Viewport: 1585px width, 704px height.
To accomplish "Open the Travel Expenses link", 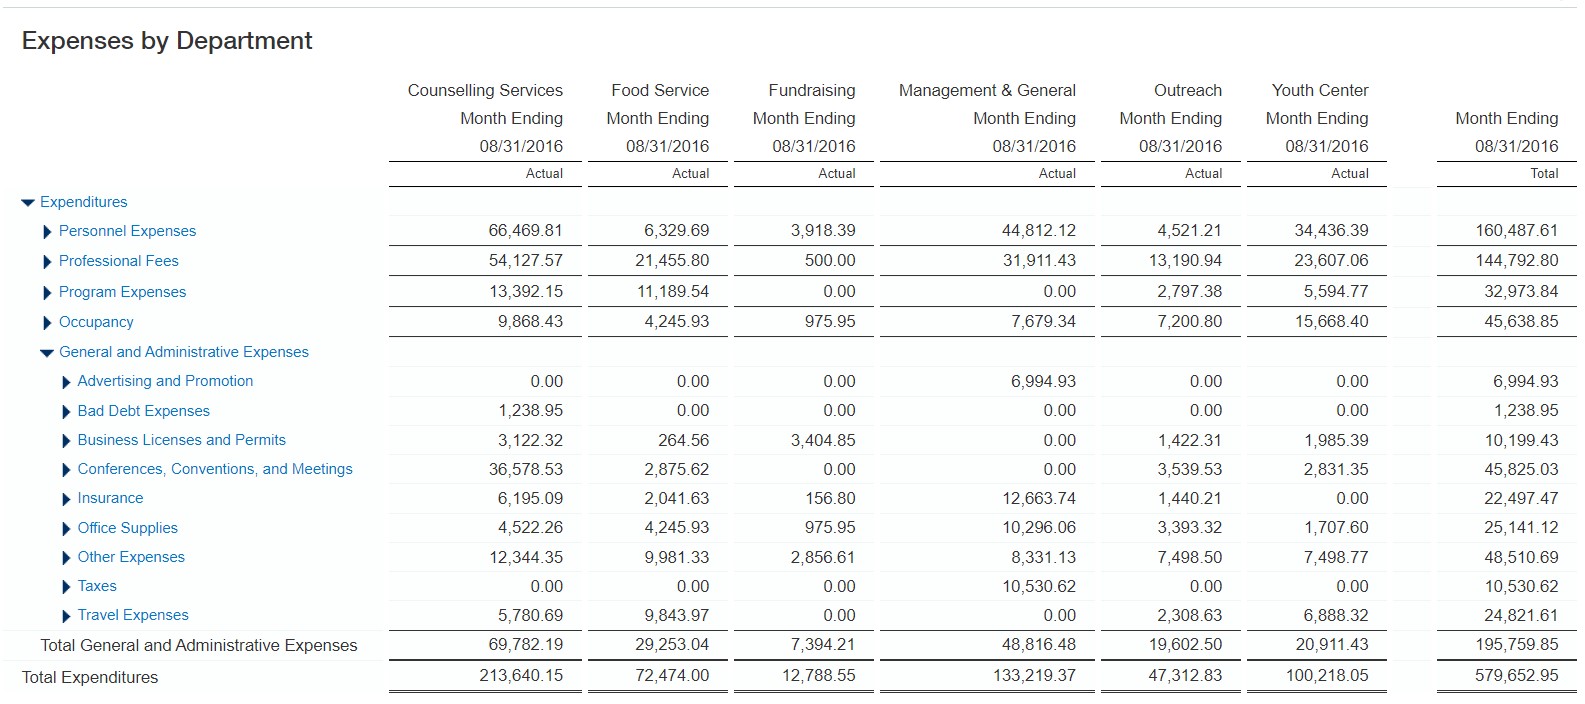I will [133, 615].
